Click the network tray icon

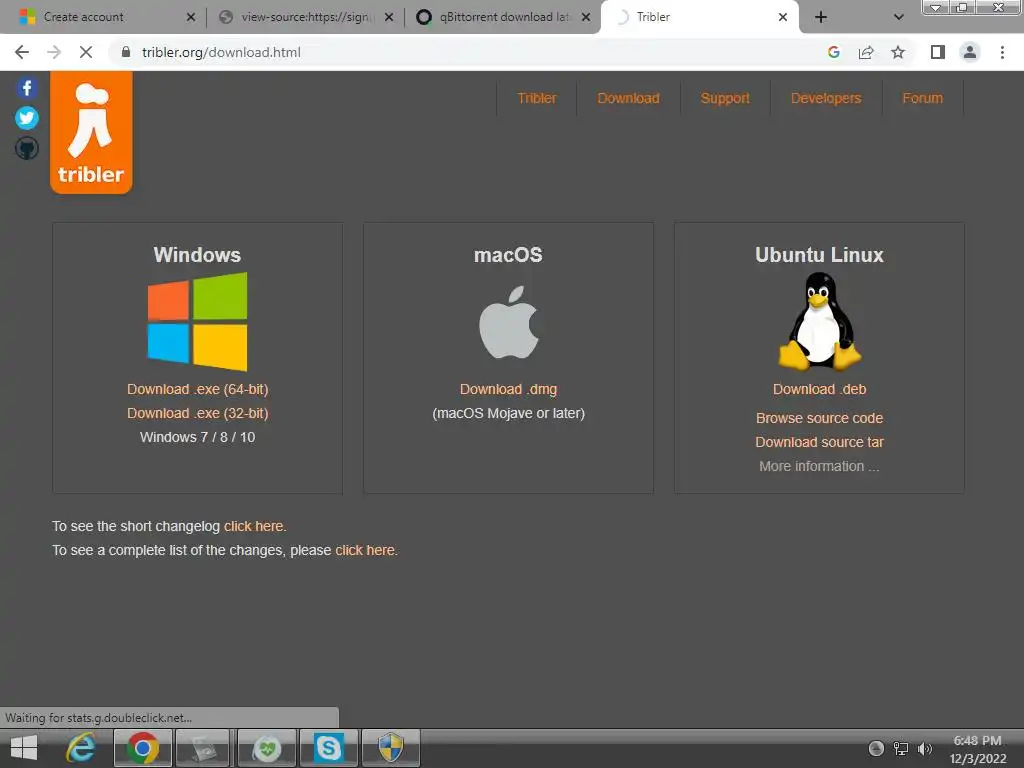pyautogui.click(x=901, y=748)
